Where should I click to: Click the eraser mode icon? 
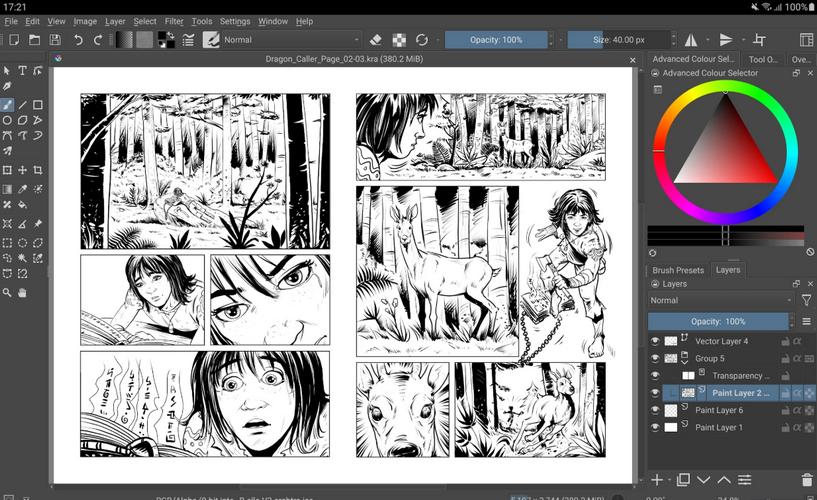(376, 40)
